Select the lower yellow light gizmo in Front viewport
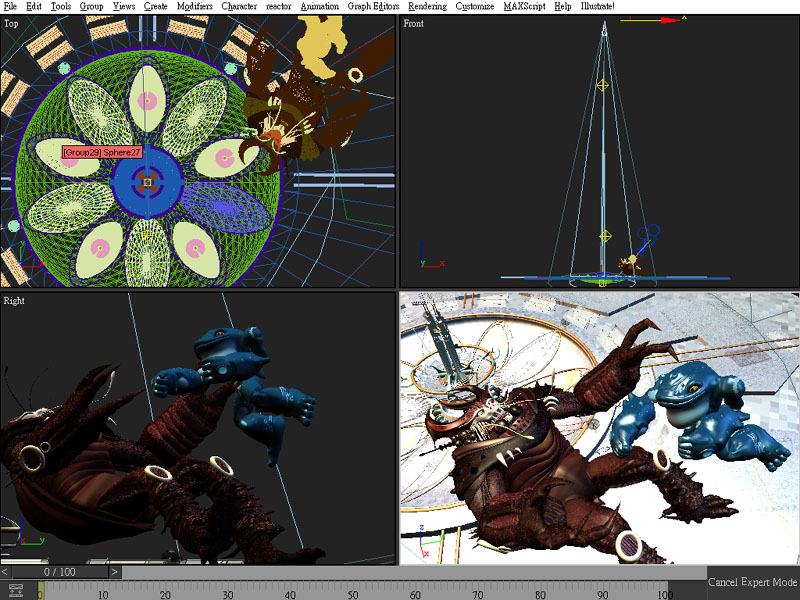The height and width of the screenshot is (600, 800). coord(605,236)
